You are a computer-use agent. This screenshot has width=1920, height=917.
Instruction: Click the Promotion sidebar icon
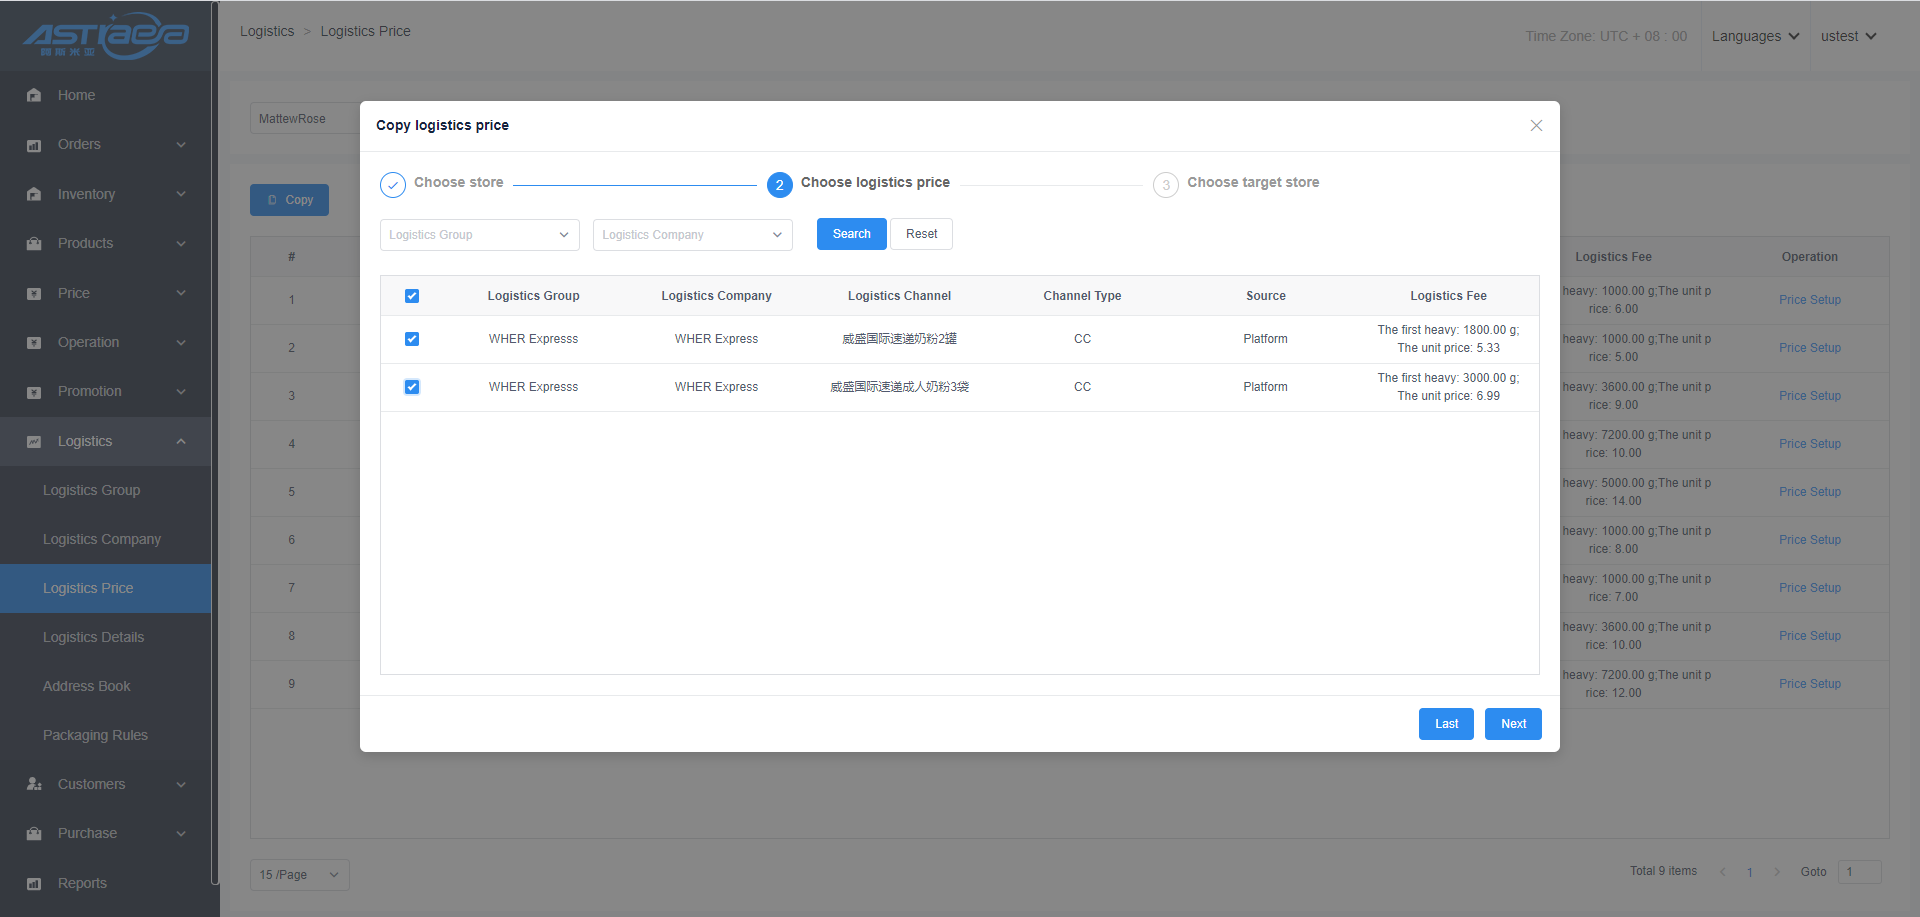[x=34, y=392]
